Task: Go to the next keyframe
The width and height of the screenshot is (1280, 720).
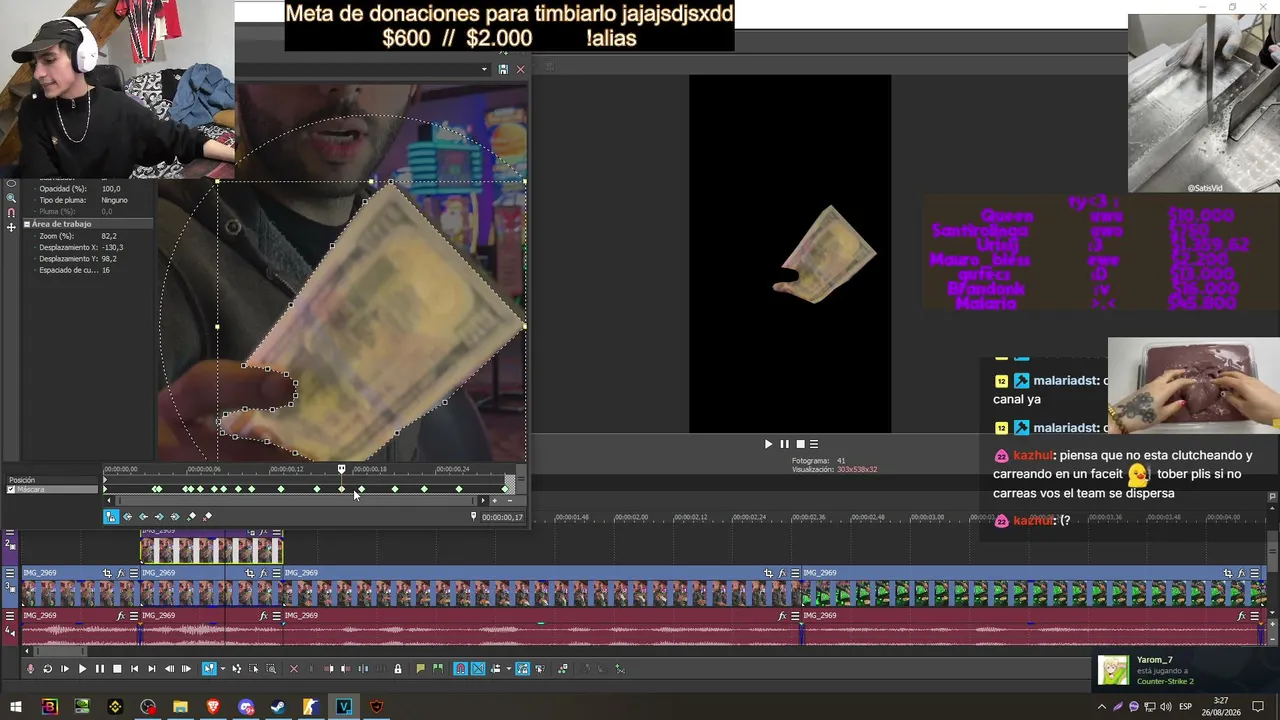Action: [x=159, y=517]
